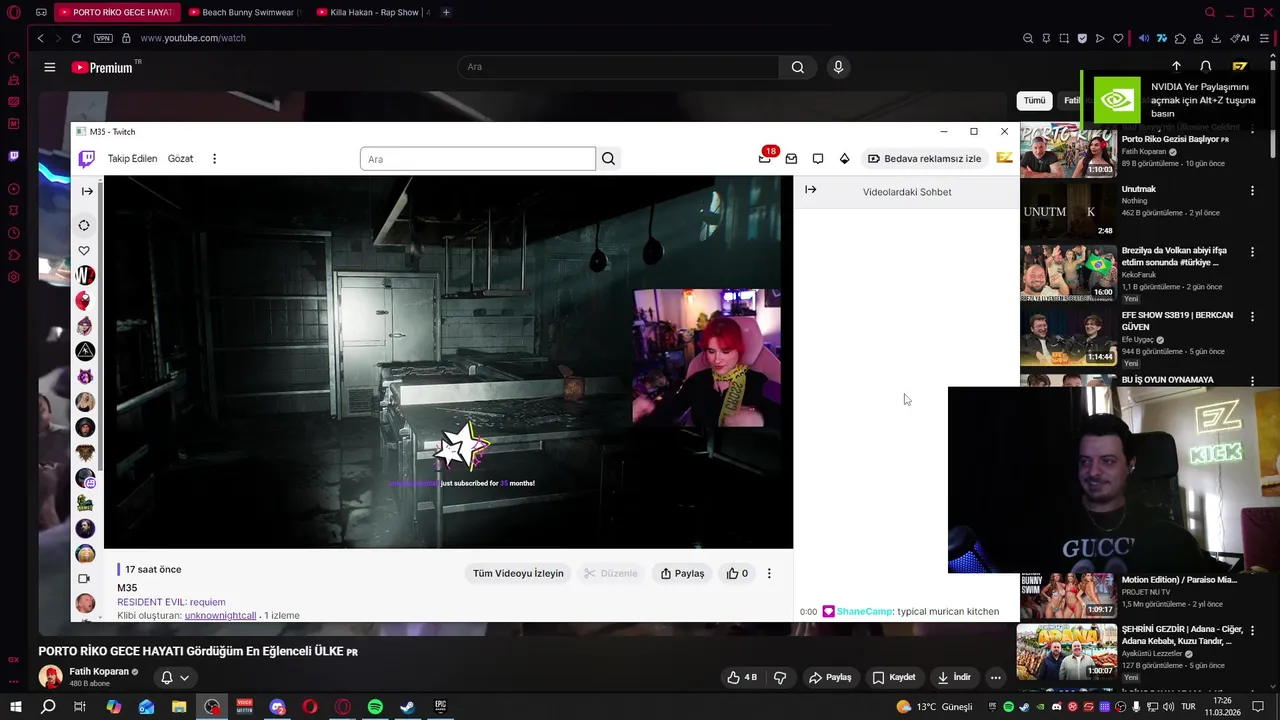This screenshot has height=720, width=1280.
Task: Click the camera icon in Twitch sidebar
Action: pyautogui.click(x=84, y=578)
